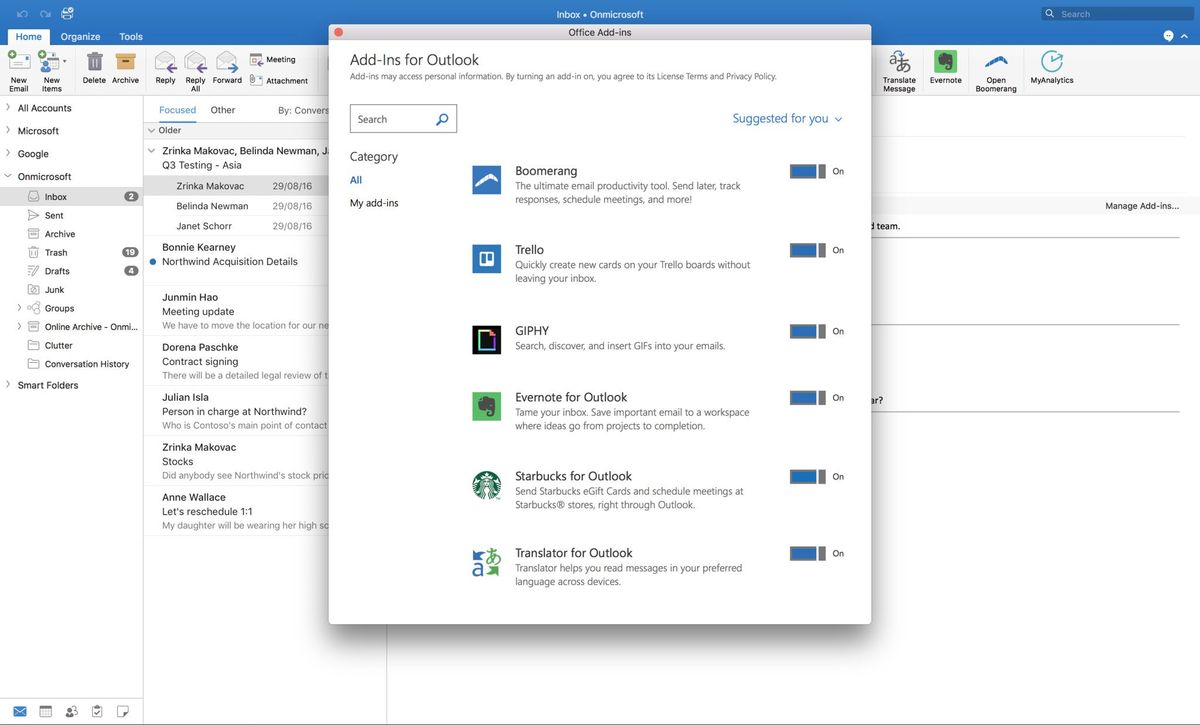Select the Other inbox tab

tap(222, 110)
